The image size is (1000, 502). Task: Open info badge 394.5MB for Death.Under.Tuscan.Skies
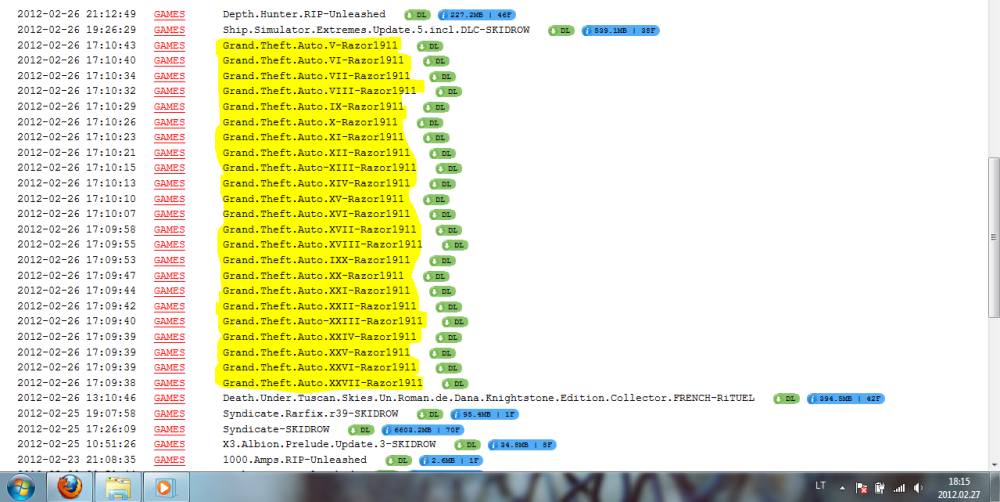[x=846, y=399]
